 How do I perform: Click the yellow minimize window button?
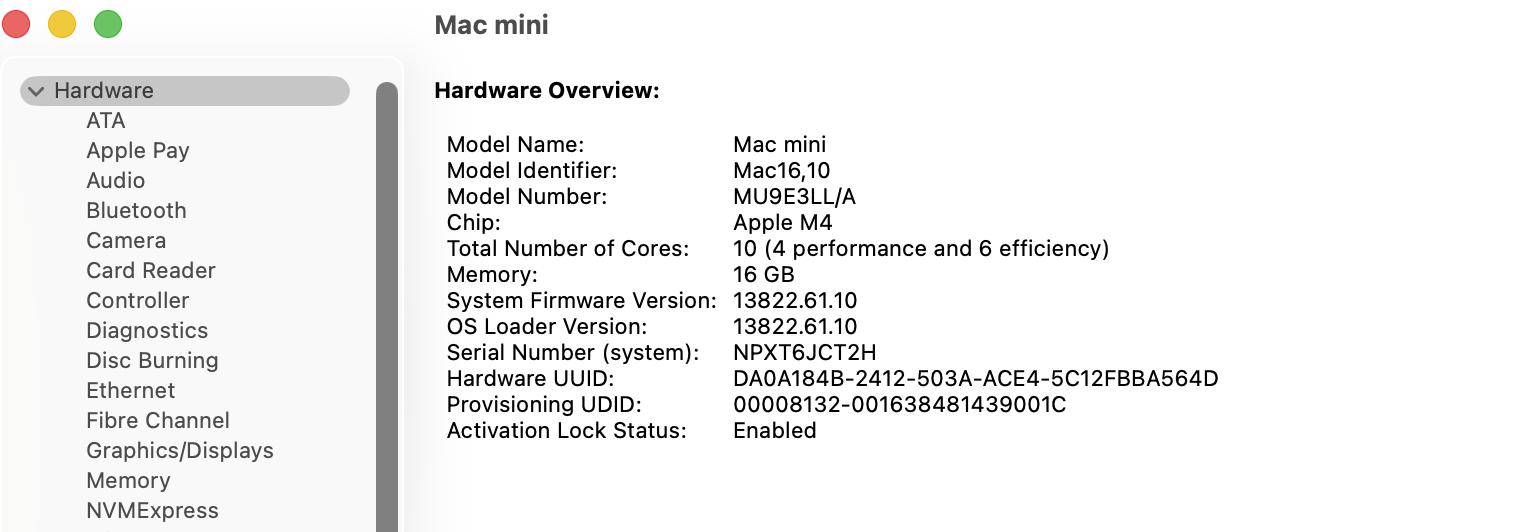coord(62,24)
